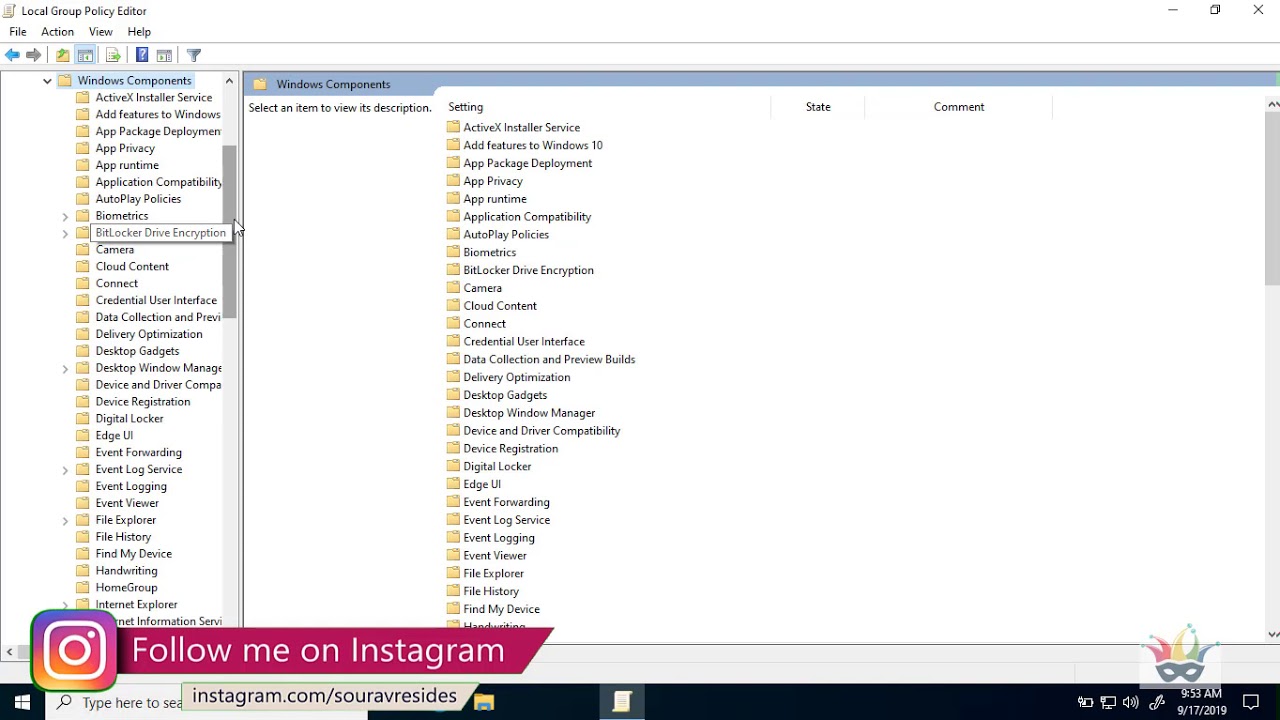Viewport: 1280px width, 720px height.
Task: Click the Filter funnel toolbar icon
Action: (x=194, y=55)
